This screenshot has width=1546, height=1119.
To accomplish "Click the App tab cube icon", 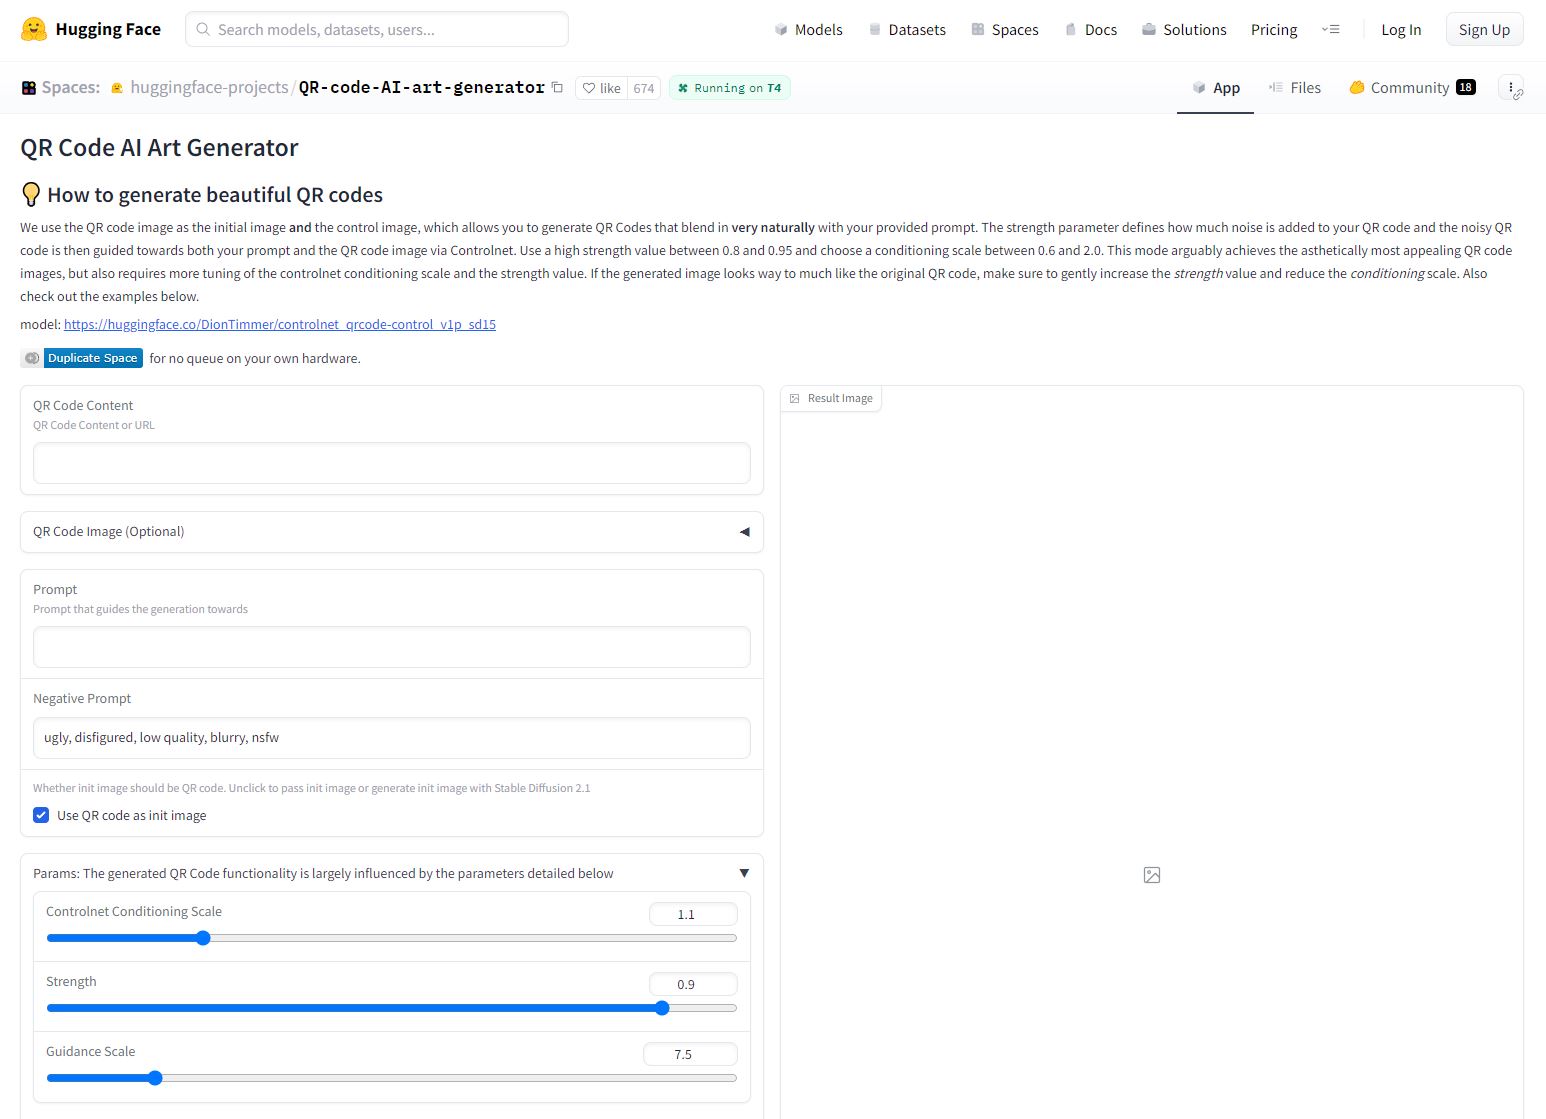I will (1199, 88).
